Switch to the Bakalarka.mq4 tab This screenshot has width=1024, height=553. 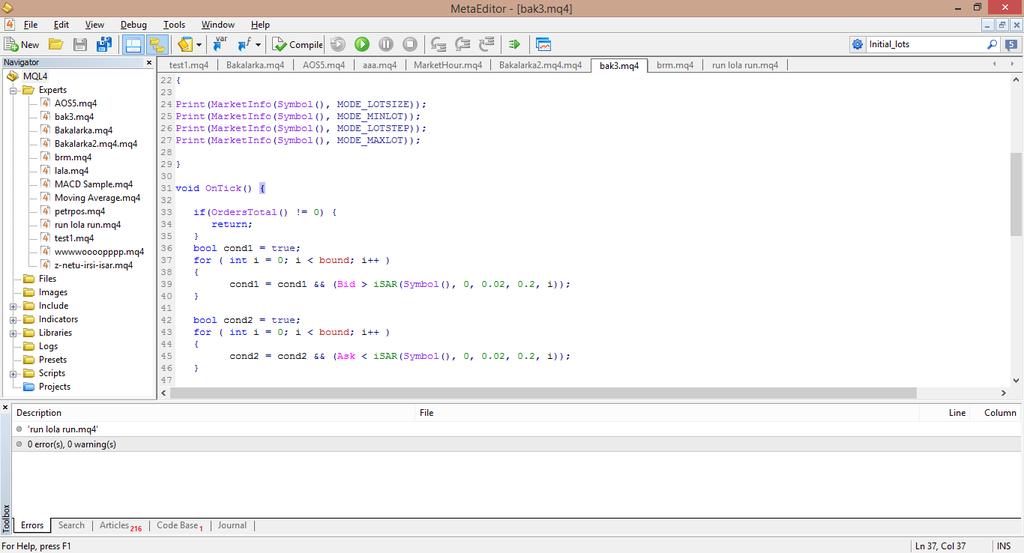(255, 65)
